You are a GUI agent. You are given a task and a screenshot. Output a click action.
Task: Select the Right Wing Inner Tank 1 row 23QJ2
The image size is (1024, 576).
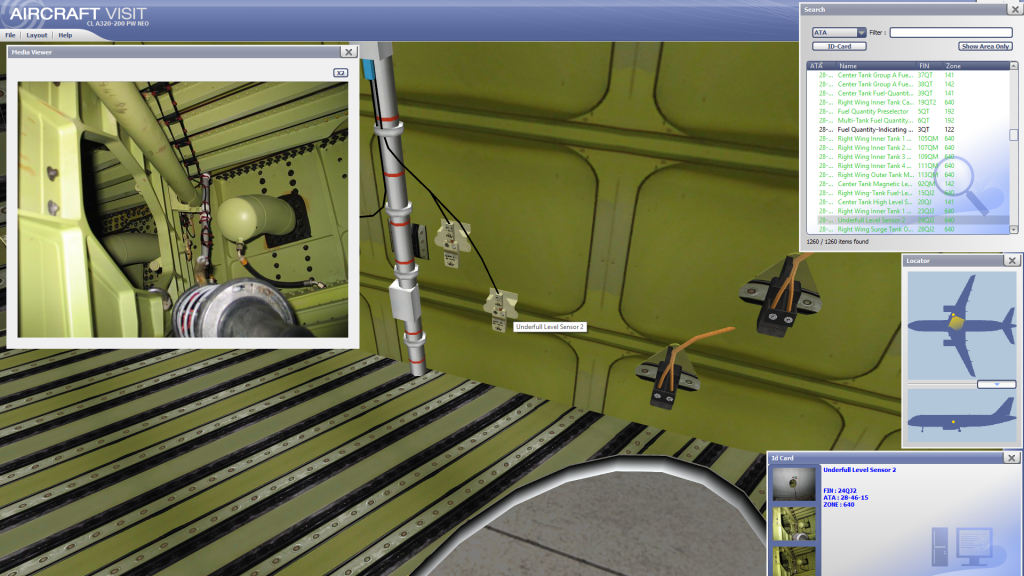point(908,211)
